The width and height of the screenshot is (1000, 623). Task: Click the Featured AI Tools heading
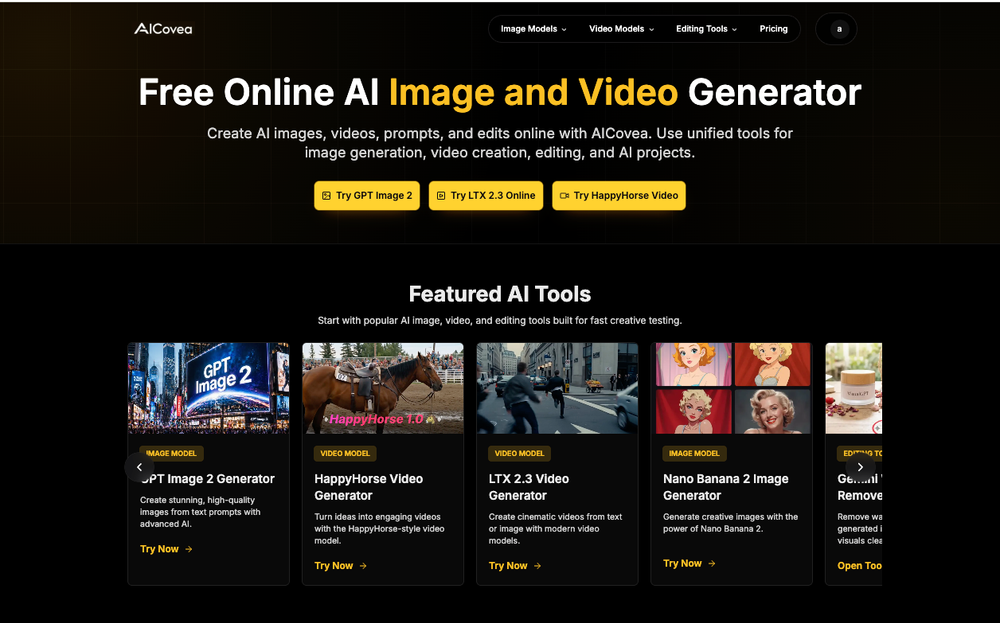coord(500,294)
